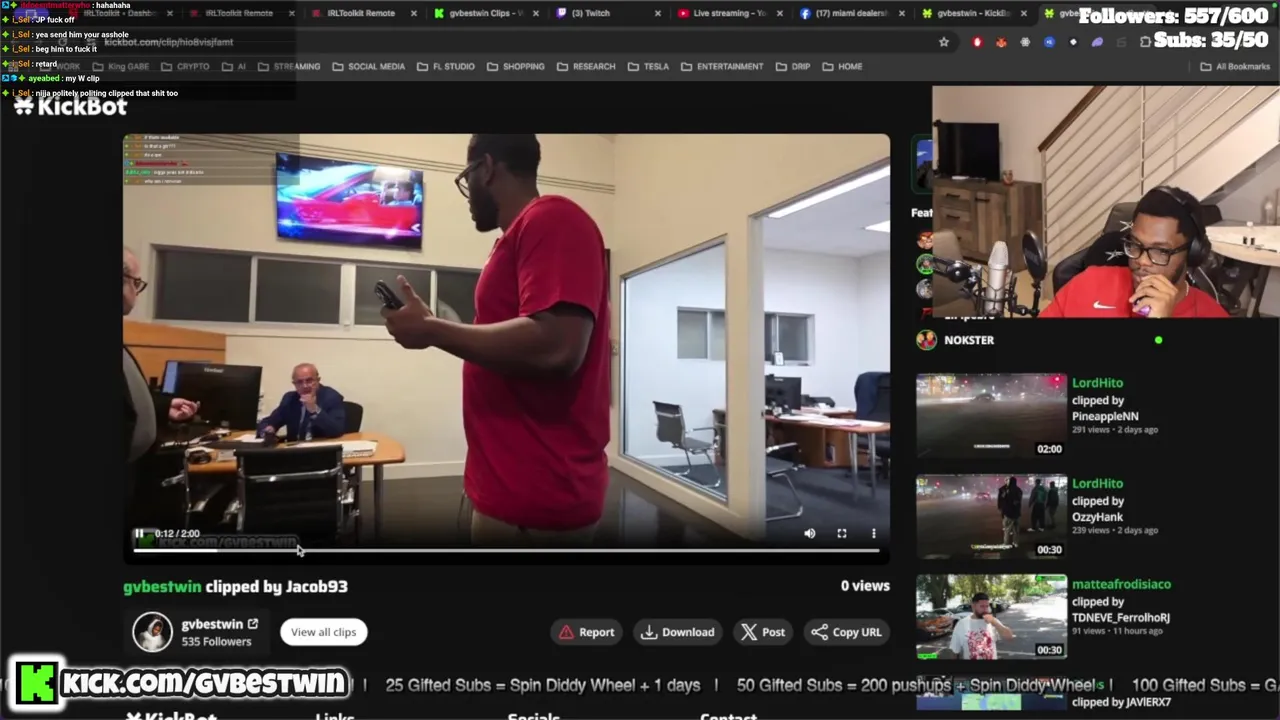Bookmark this page with the star icon
The height and width of the screenshot is (720, 1280).
pos(943,42)
